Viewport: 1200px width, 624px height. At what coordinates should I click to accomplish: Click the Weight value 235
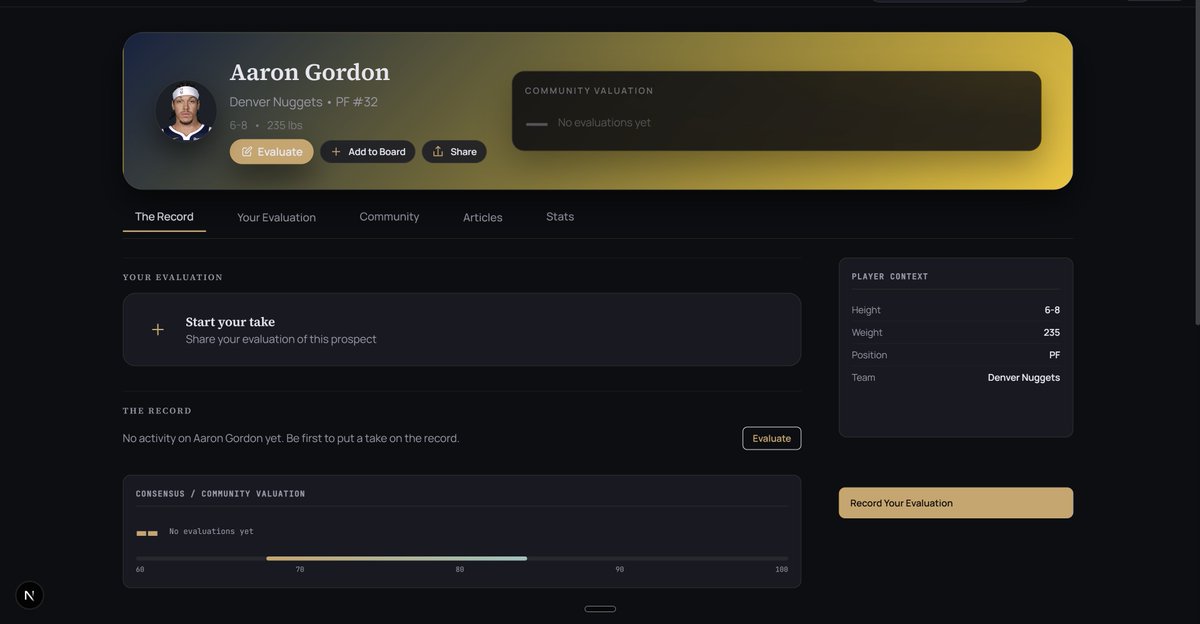click(1052, 333)
